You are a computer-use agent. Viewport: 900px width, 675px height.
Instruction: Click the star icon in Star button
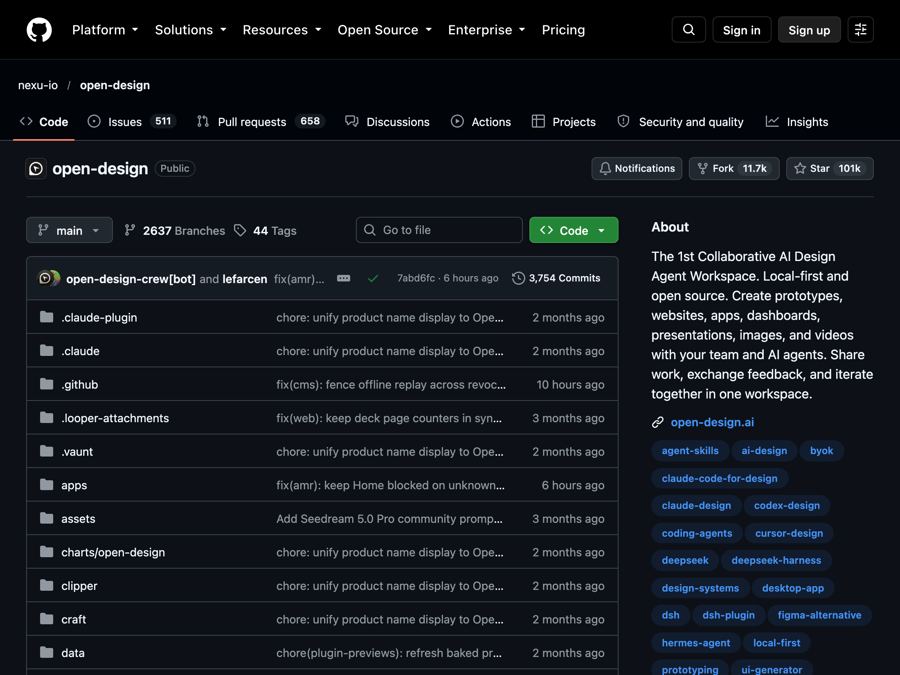click(800, 169)
